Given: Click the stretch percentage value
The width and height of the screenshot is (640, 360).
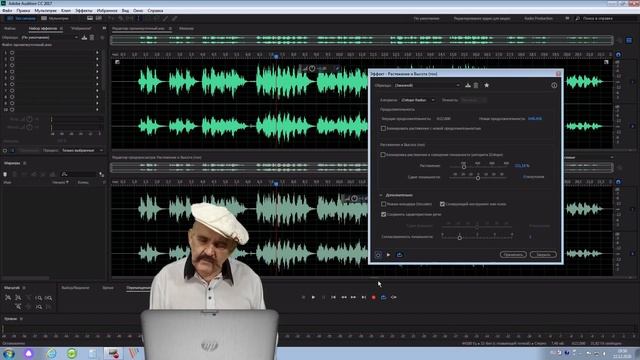Looking at the screenshot, I should (522, 166).
